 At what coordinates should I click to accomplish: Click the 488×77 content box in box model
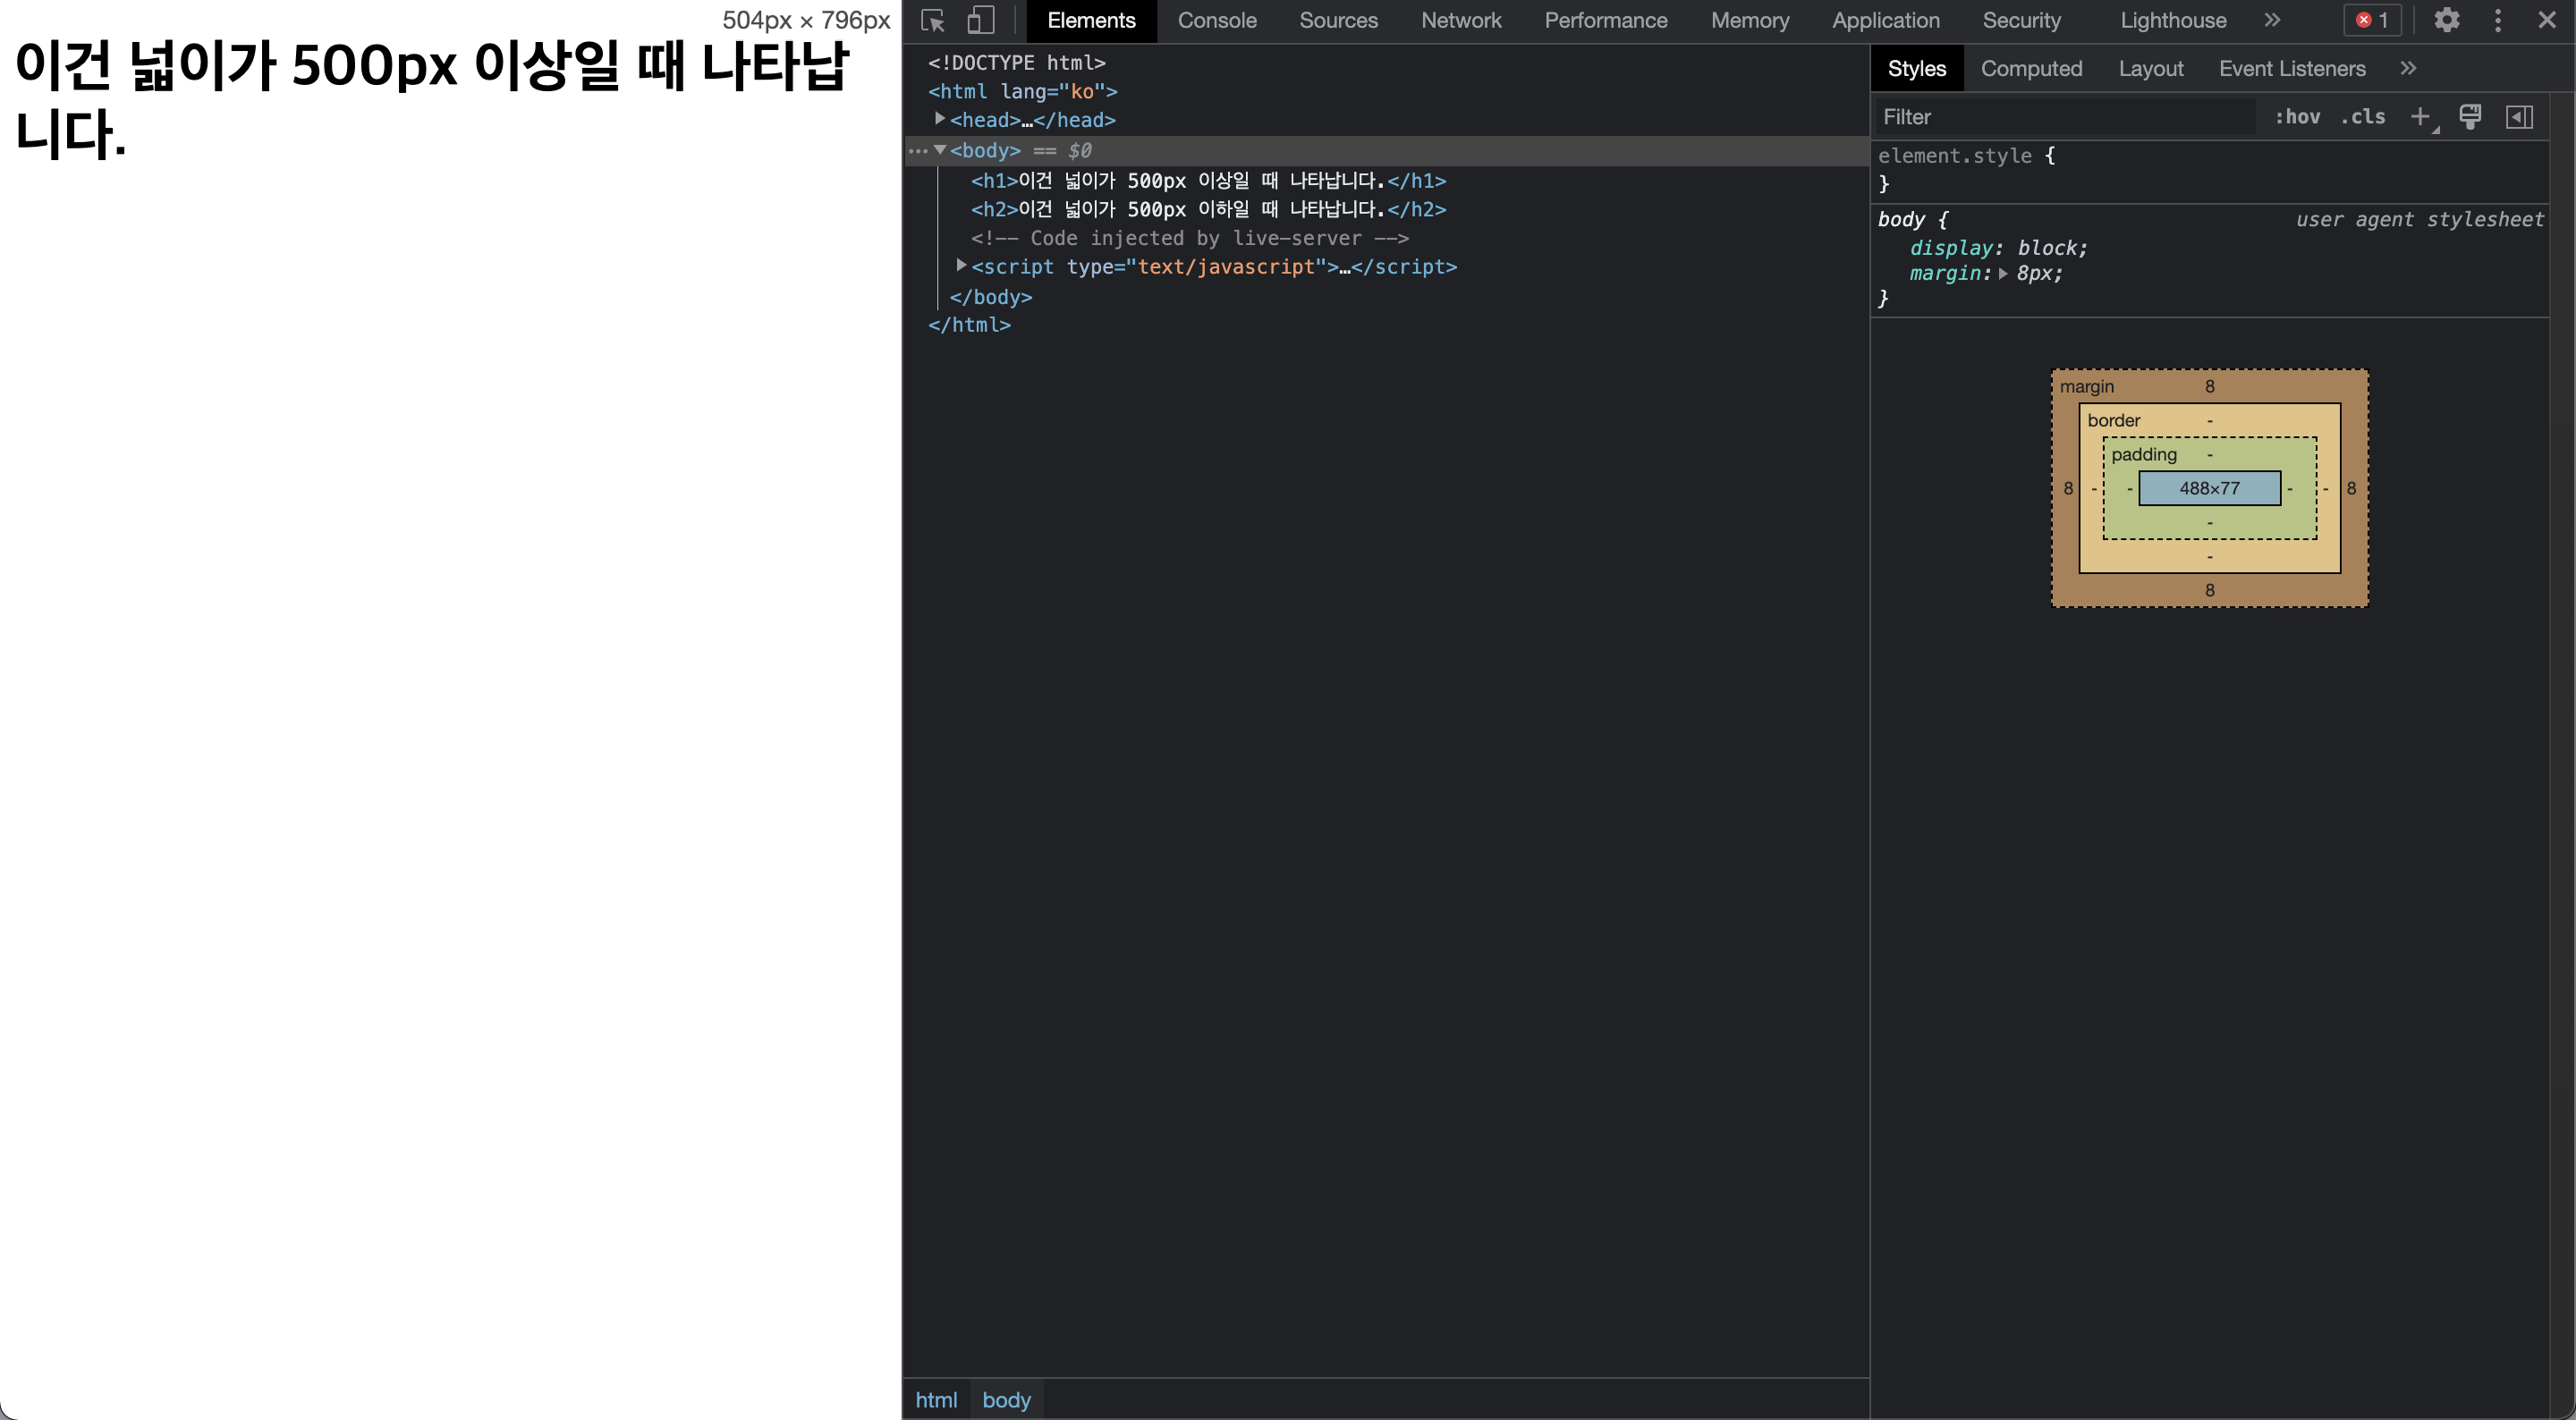point(2209,488)
